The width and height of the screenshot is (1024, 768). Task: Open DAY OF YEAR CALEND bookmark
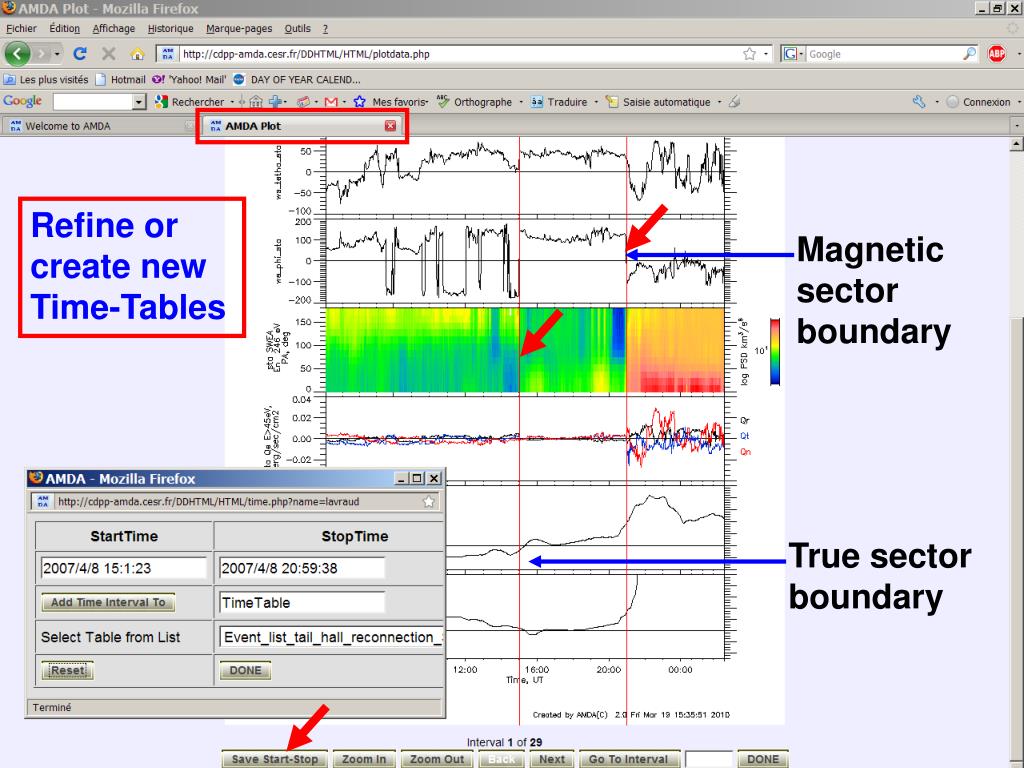[296, 80]
